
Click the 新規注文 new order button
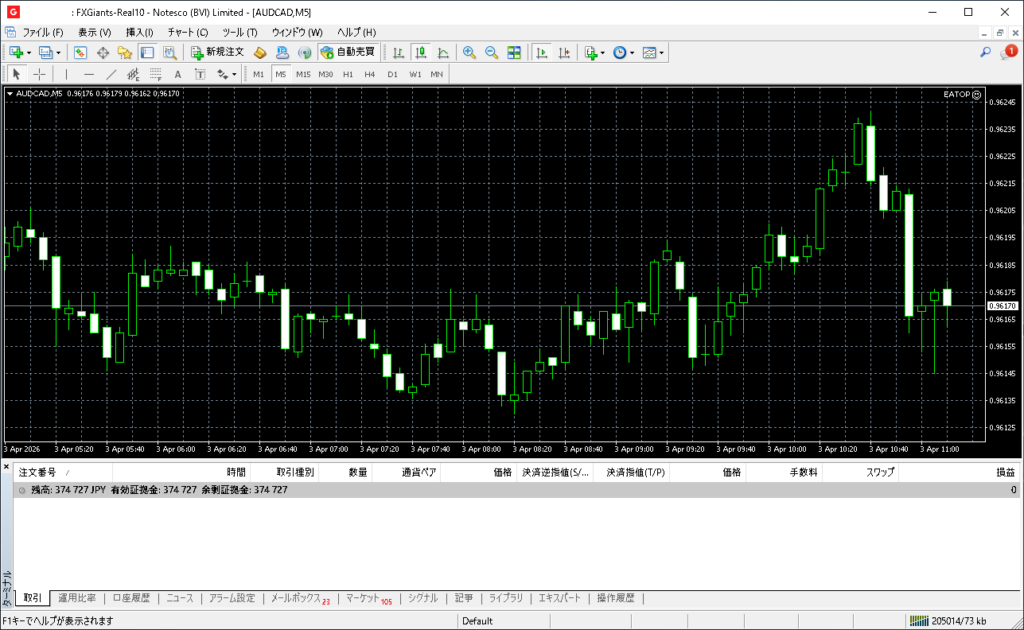point(218,52)
